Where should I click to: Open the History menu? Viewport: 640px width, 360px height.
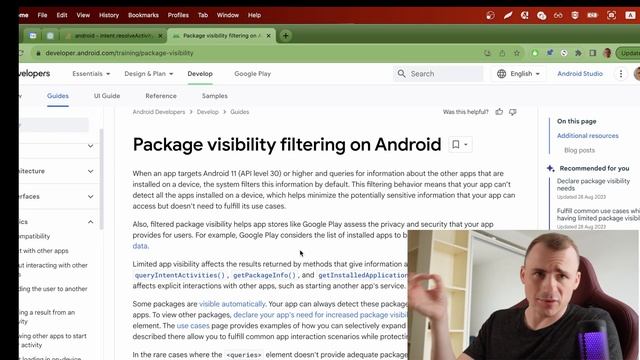coord(109,15)
